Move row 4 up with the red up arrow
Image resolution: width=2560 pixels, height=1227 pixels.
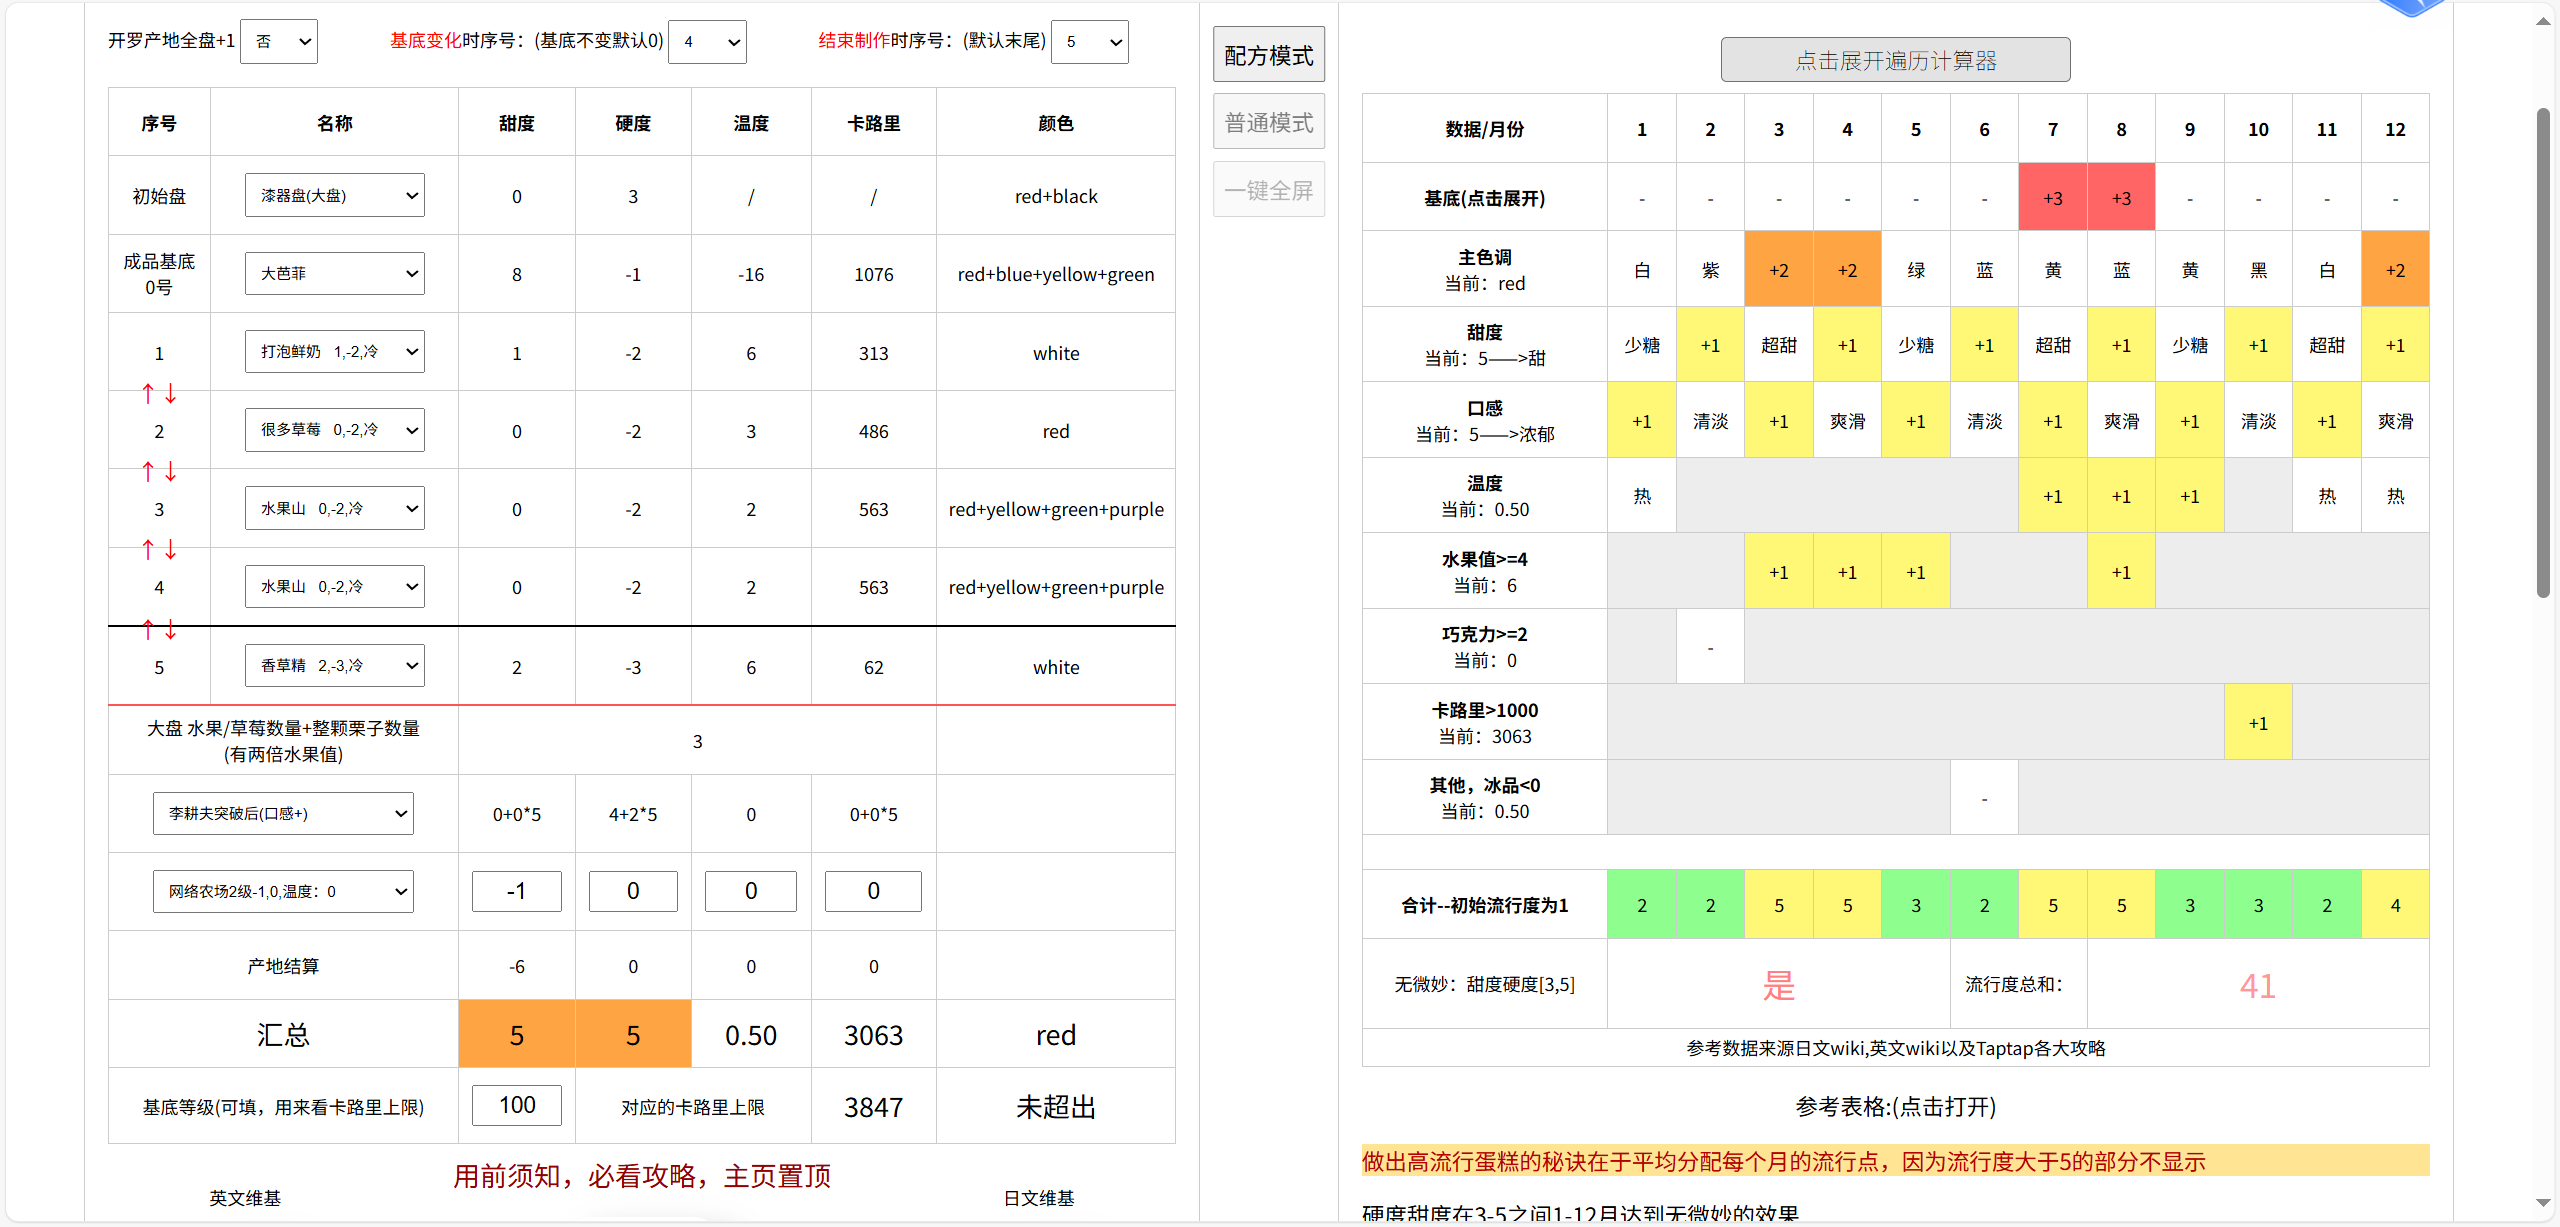pyautogui.click(x=148, y=629)
